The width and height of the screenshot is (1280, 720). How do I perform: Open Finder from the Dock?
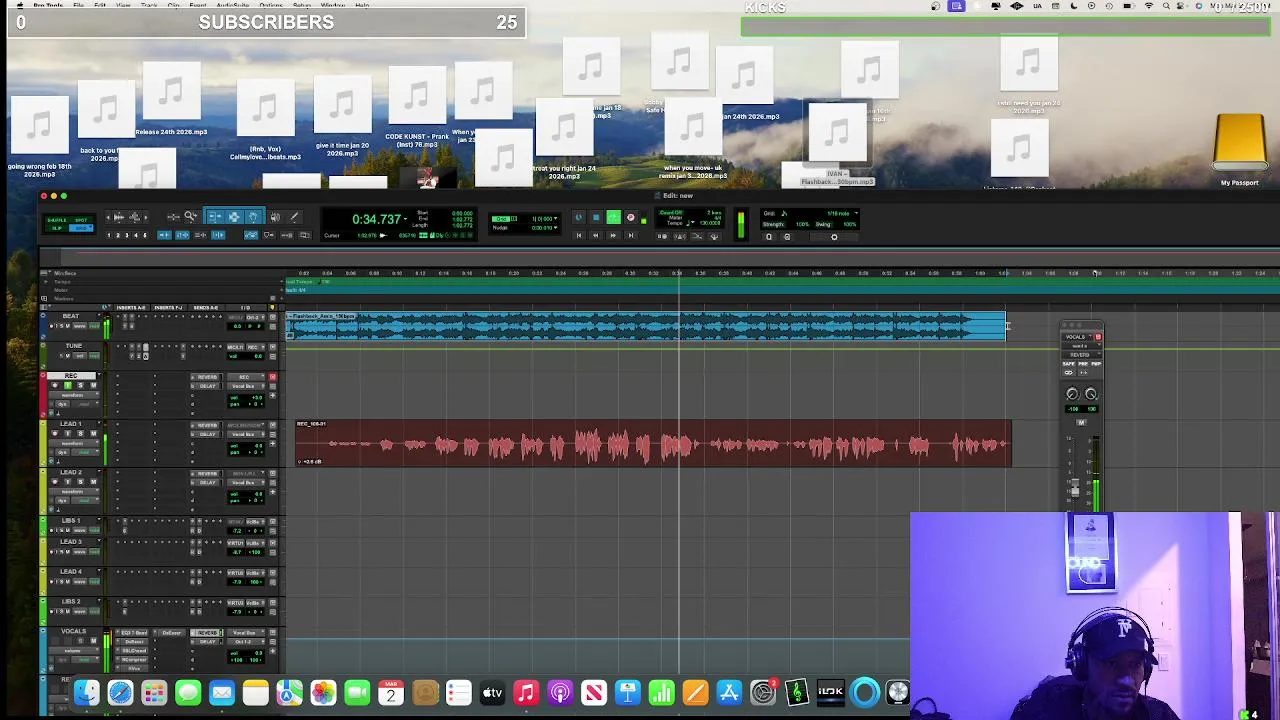pos(86,692)
